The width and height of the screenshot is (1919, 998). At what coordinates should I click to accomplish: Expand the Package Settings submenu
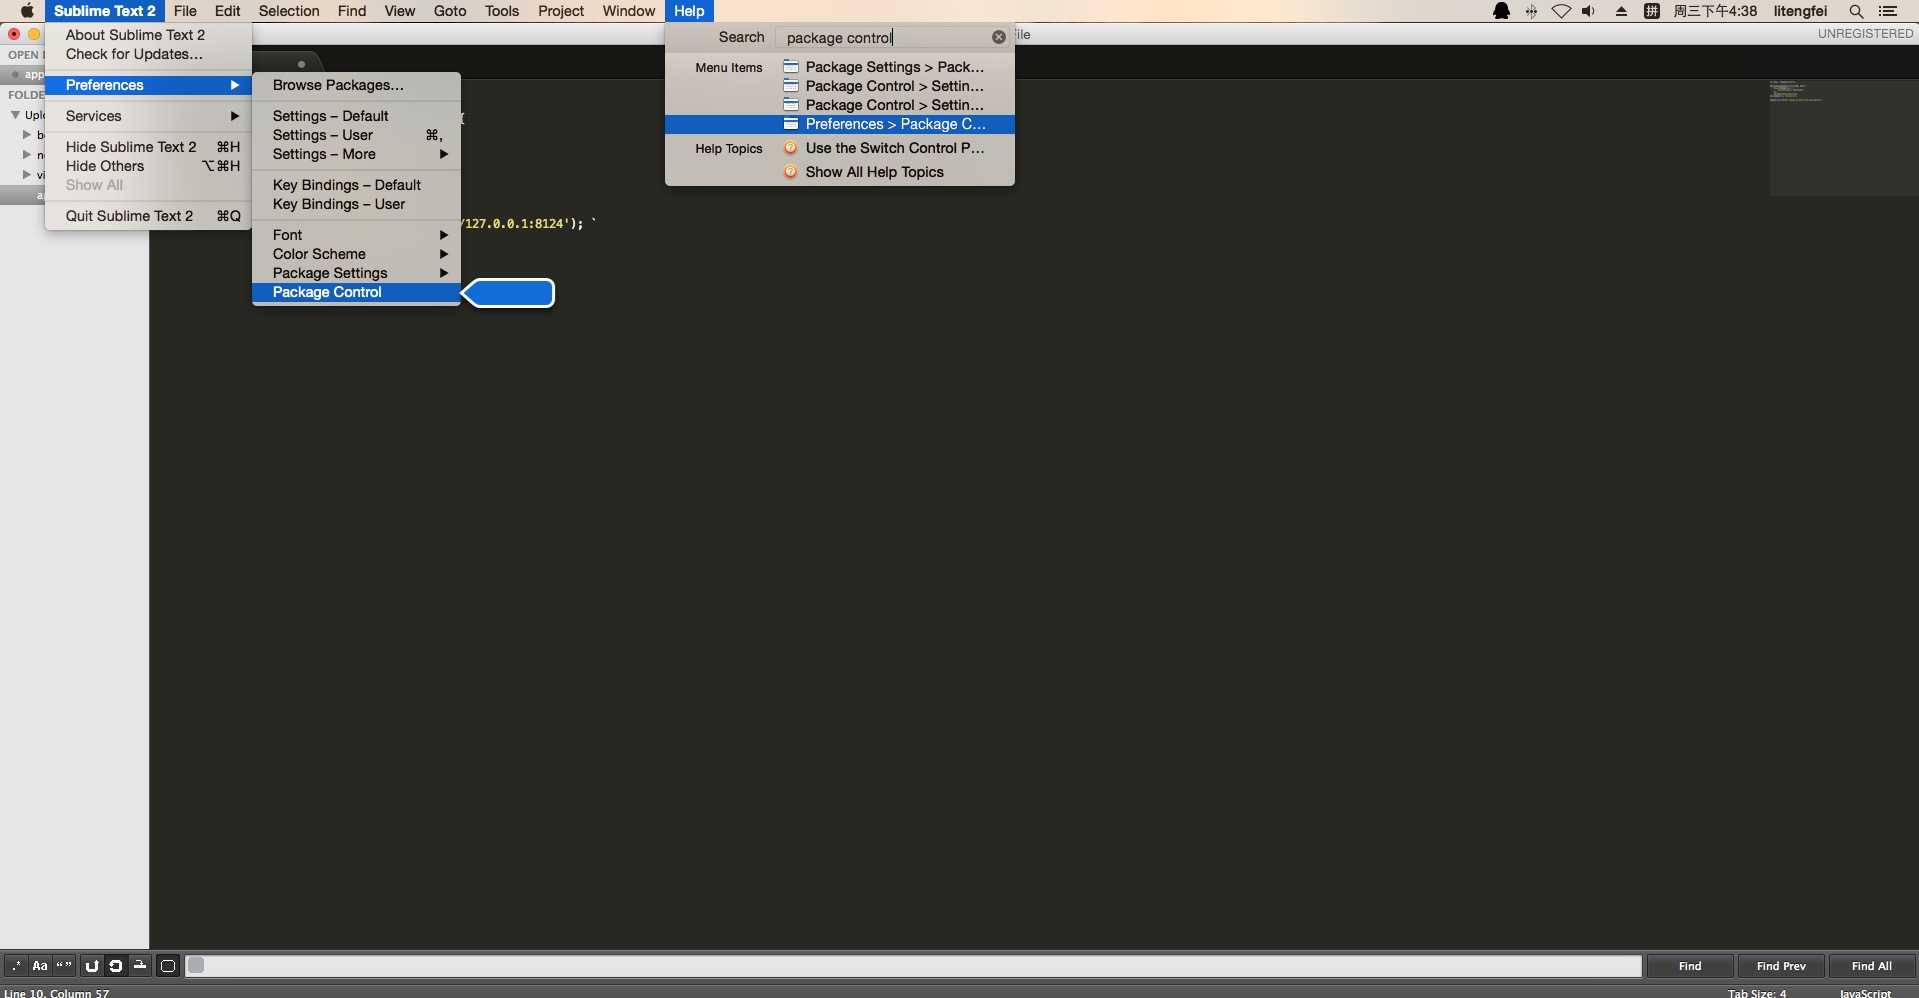coord(356,273)
